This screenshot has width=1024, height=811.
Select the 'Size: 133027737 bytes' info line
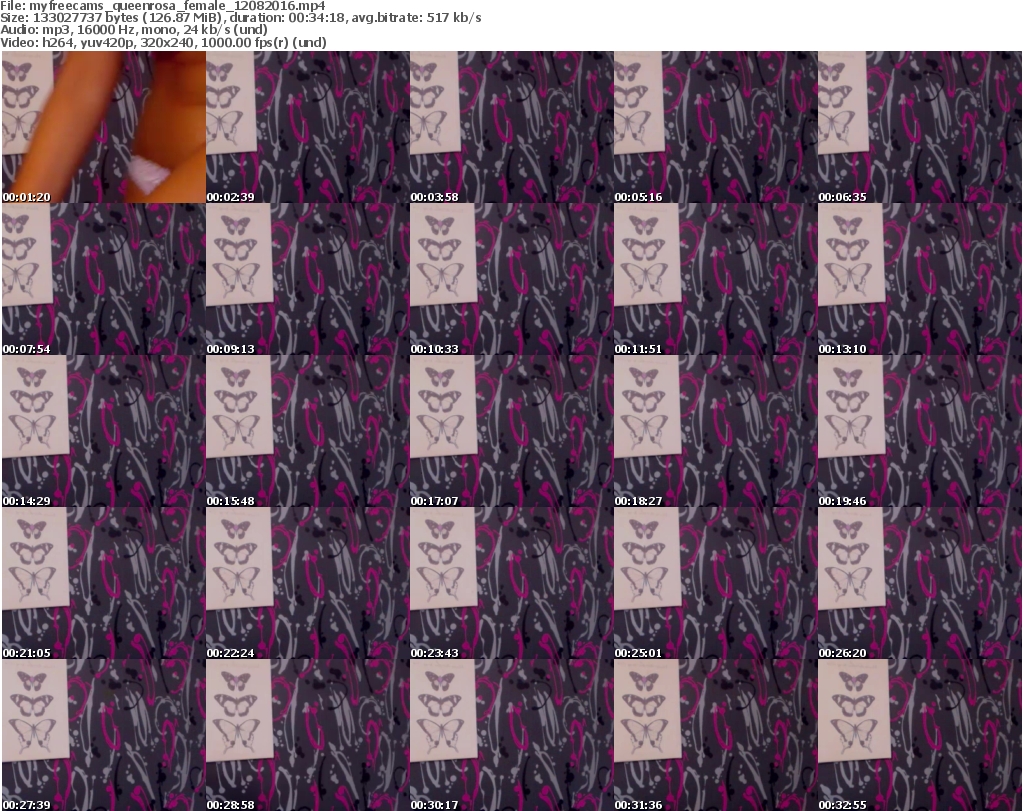coord(241,18)
